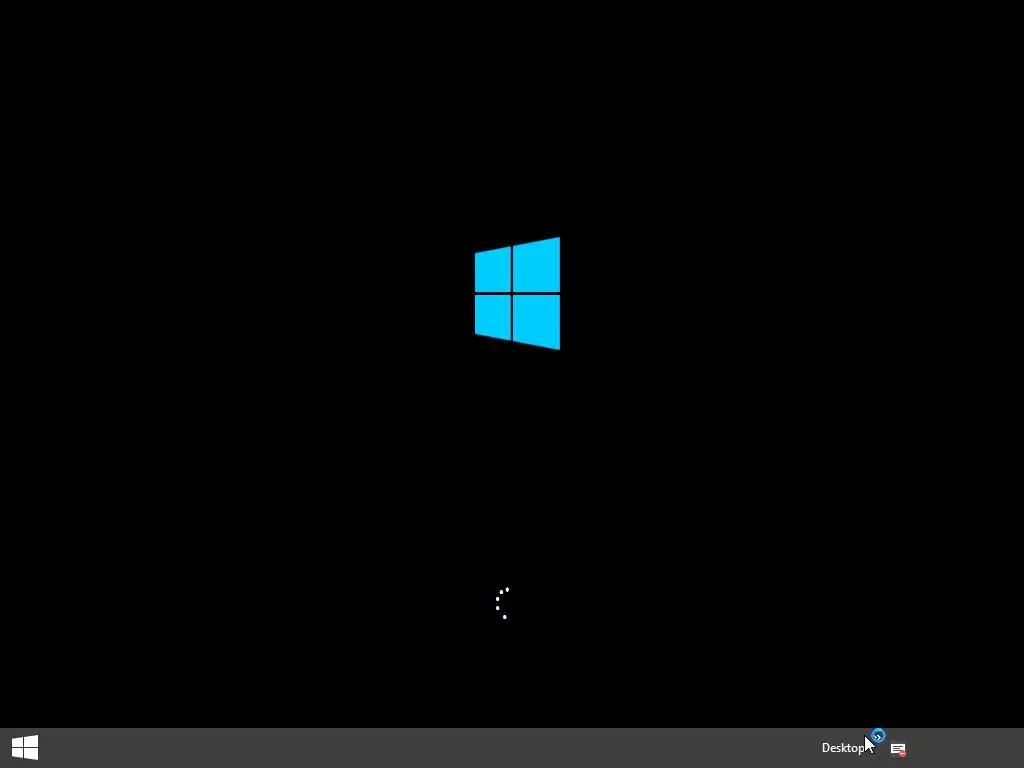Open the Windows Start button
1024x768 pixels.
pyautogui.click(x=25, y=748)
